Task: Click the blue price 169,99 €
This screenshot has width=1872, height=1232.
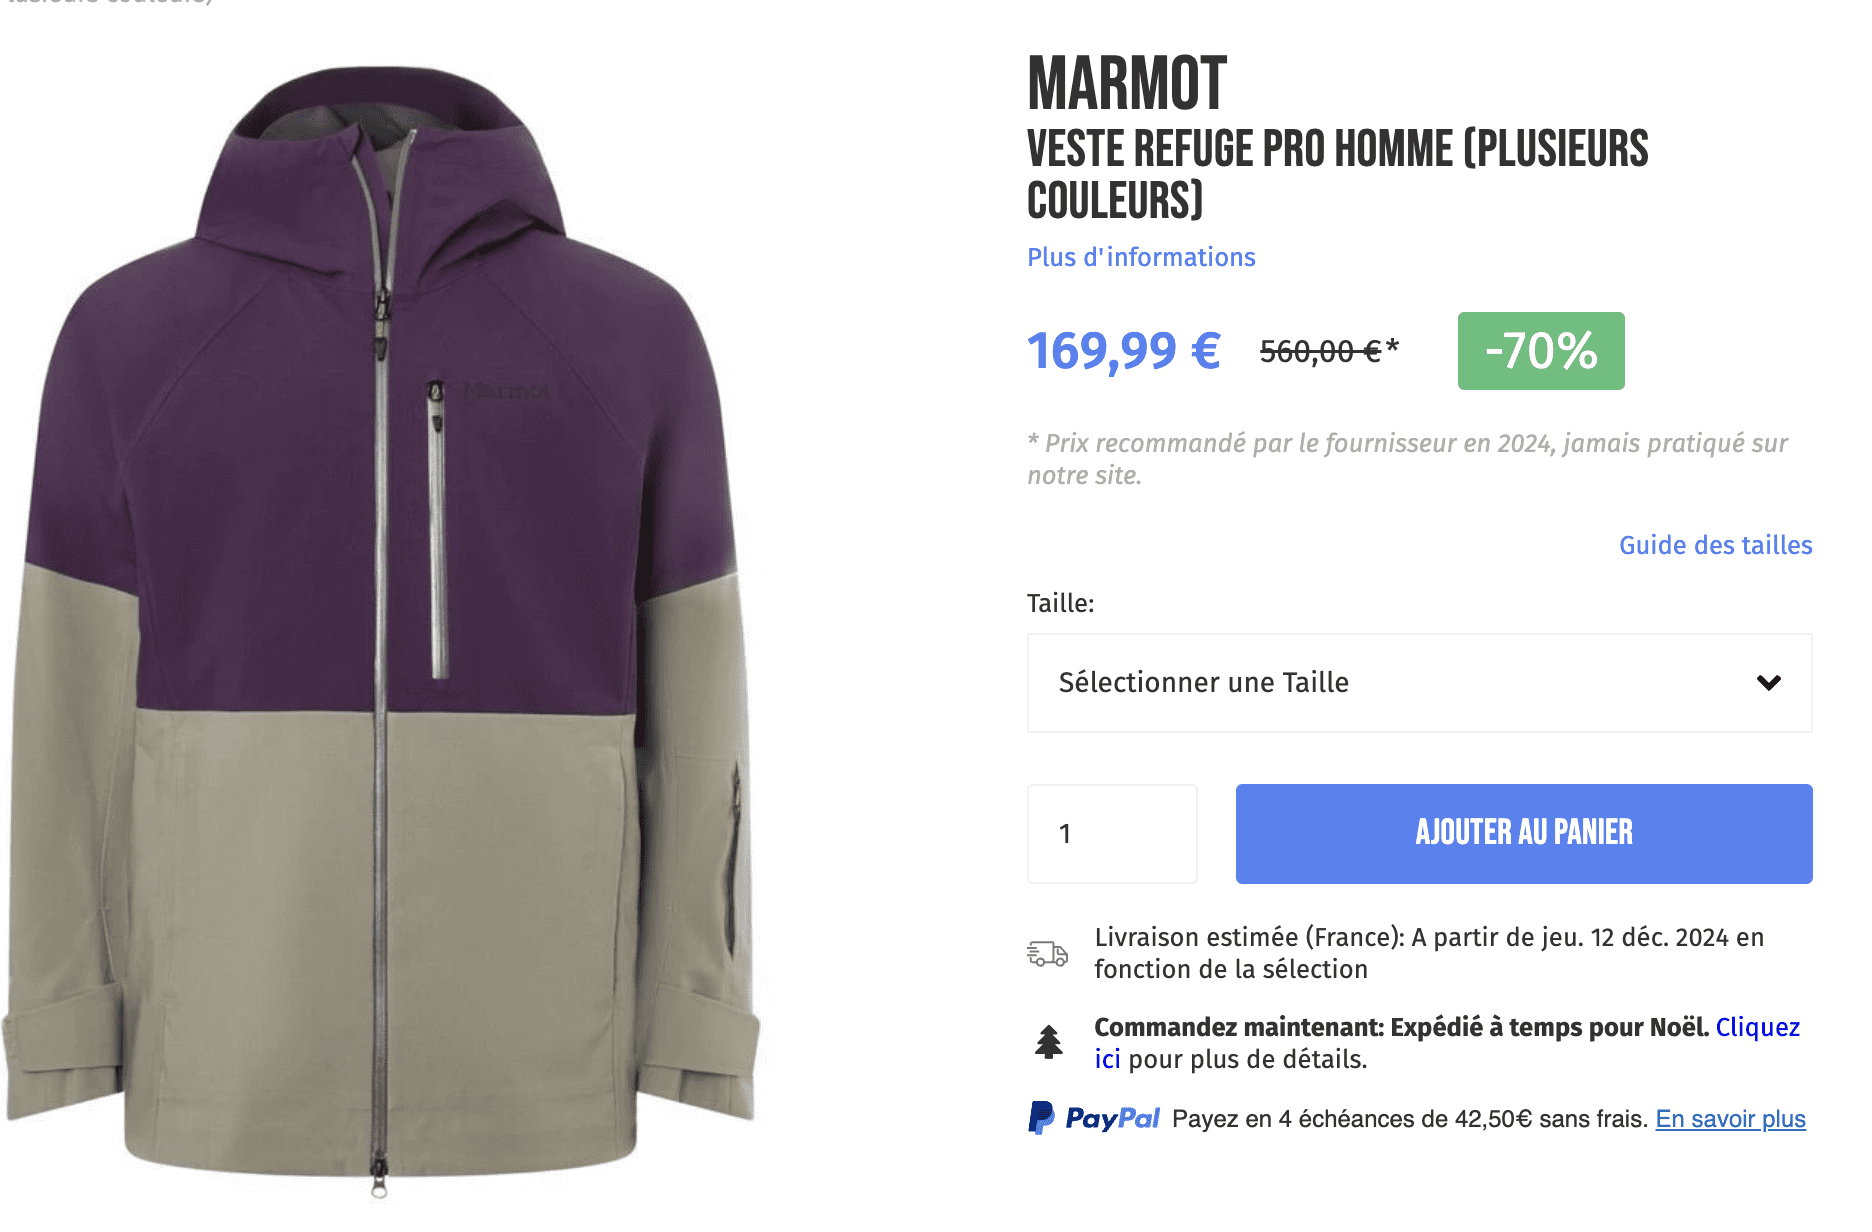Action: pos(1122,351)
